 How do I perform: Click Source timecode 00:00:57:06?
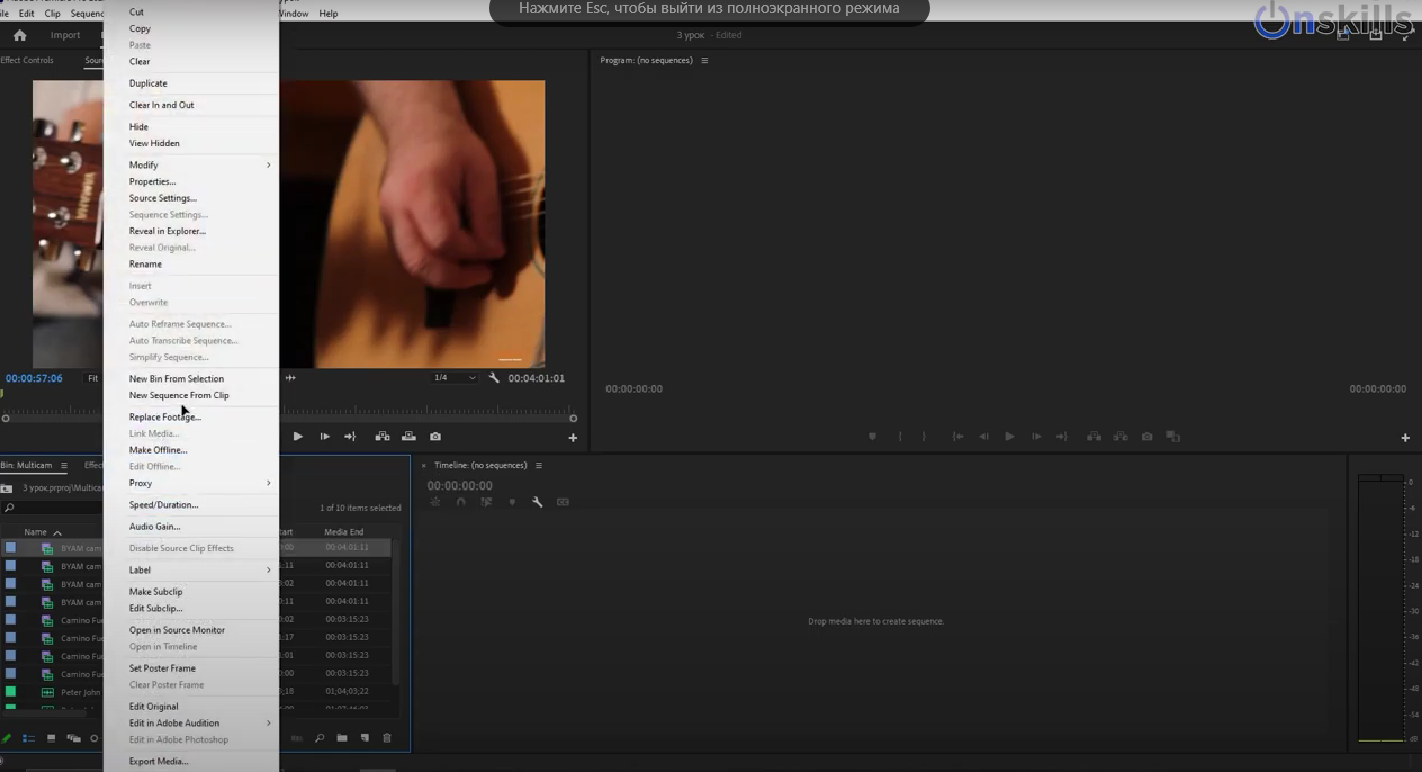click(34, 379)
